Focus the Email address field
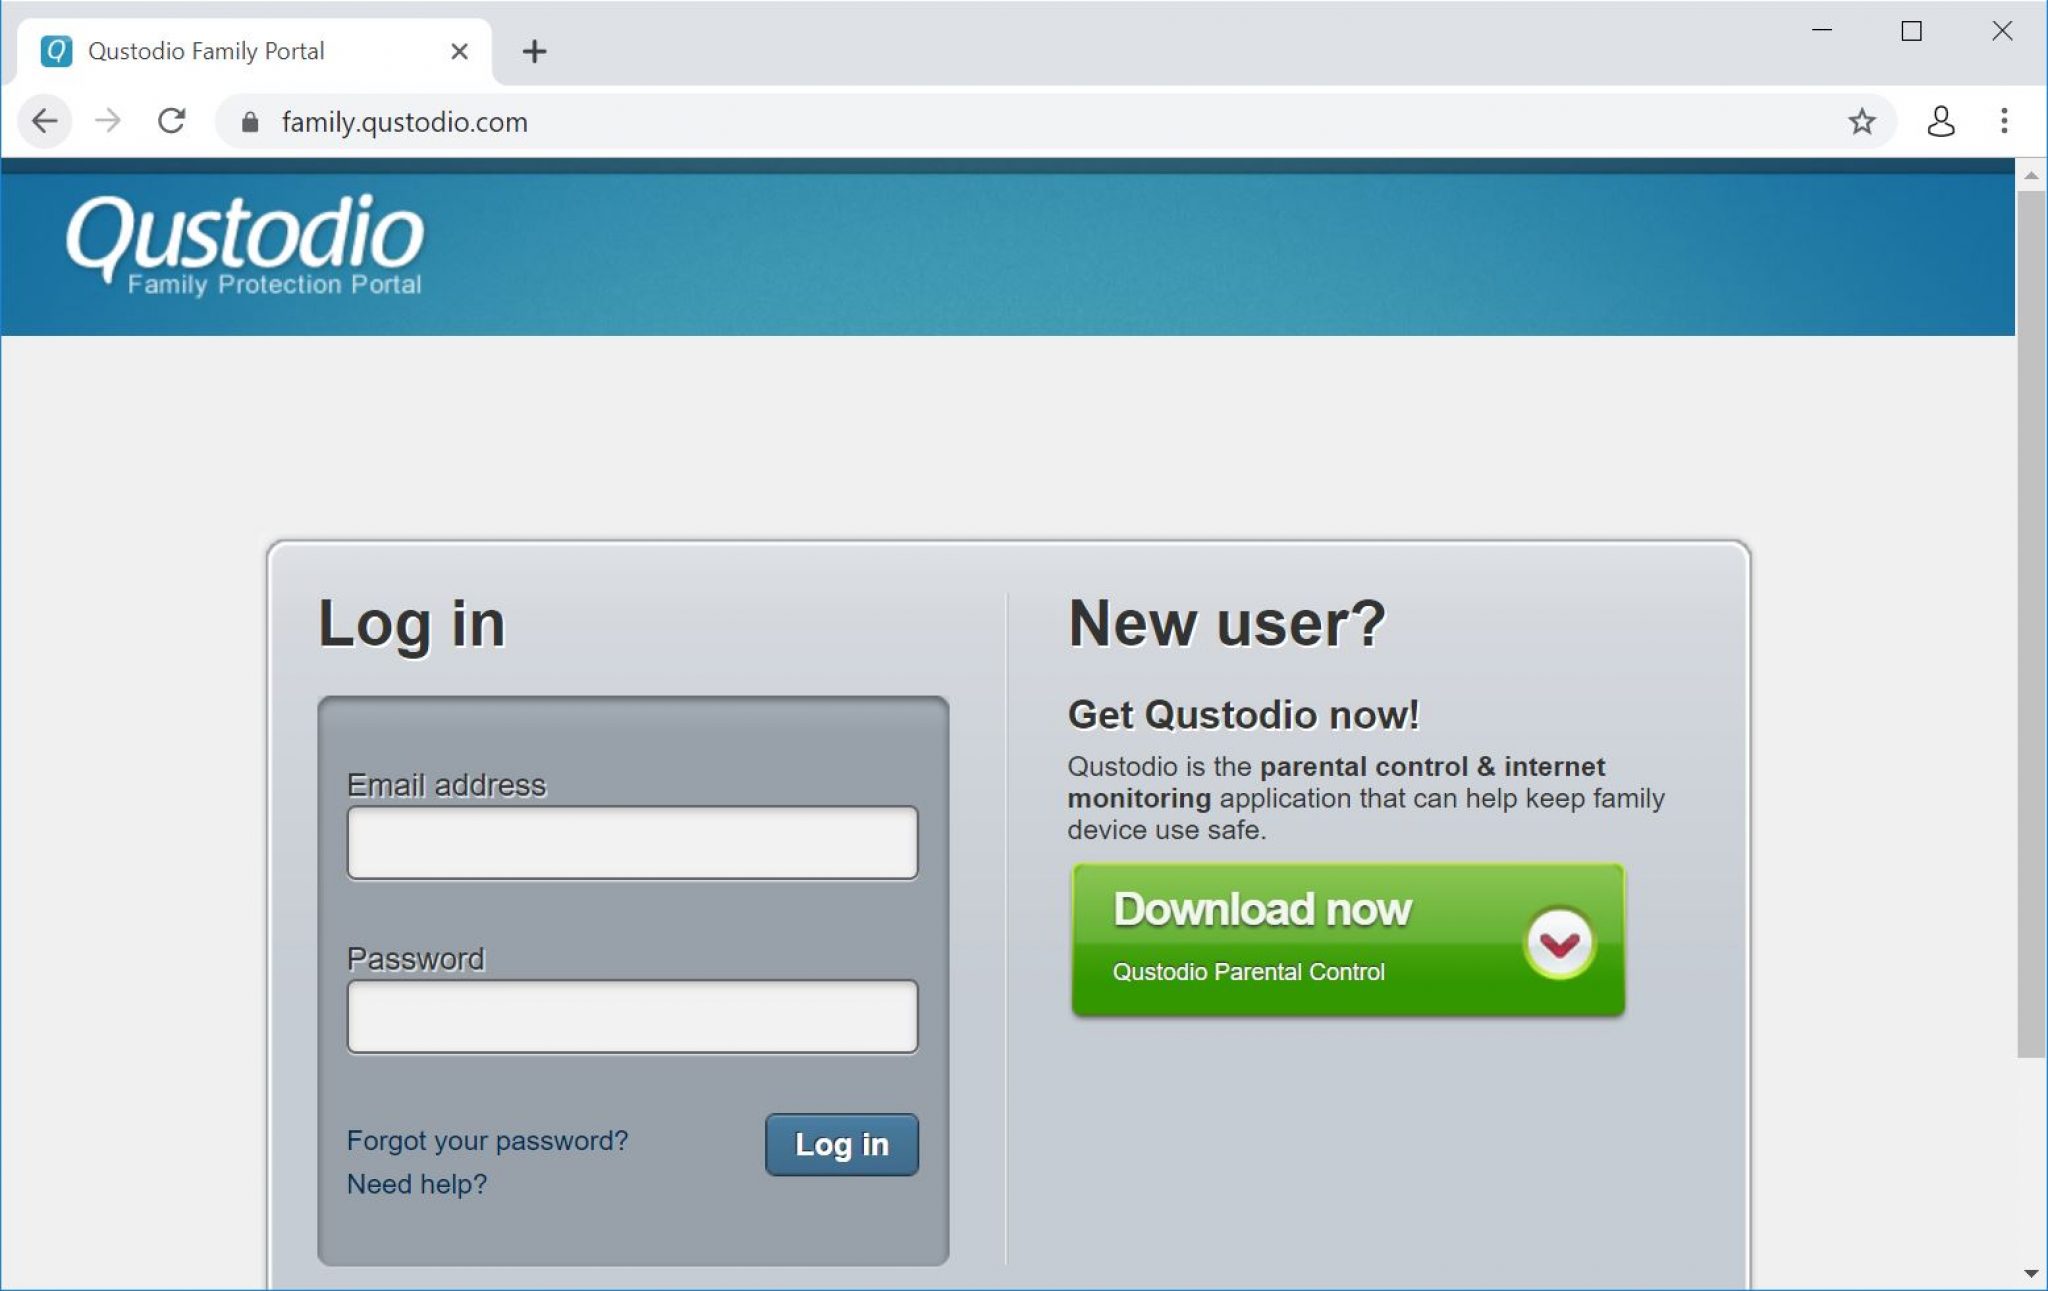The width and height of the screenshot is (2048, 1291). pyautogui.click(x=632, y=843)
